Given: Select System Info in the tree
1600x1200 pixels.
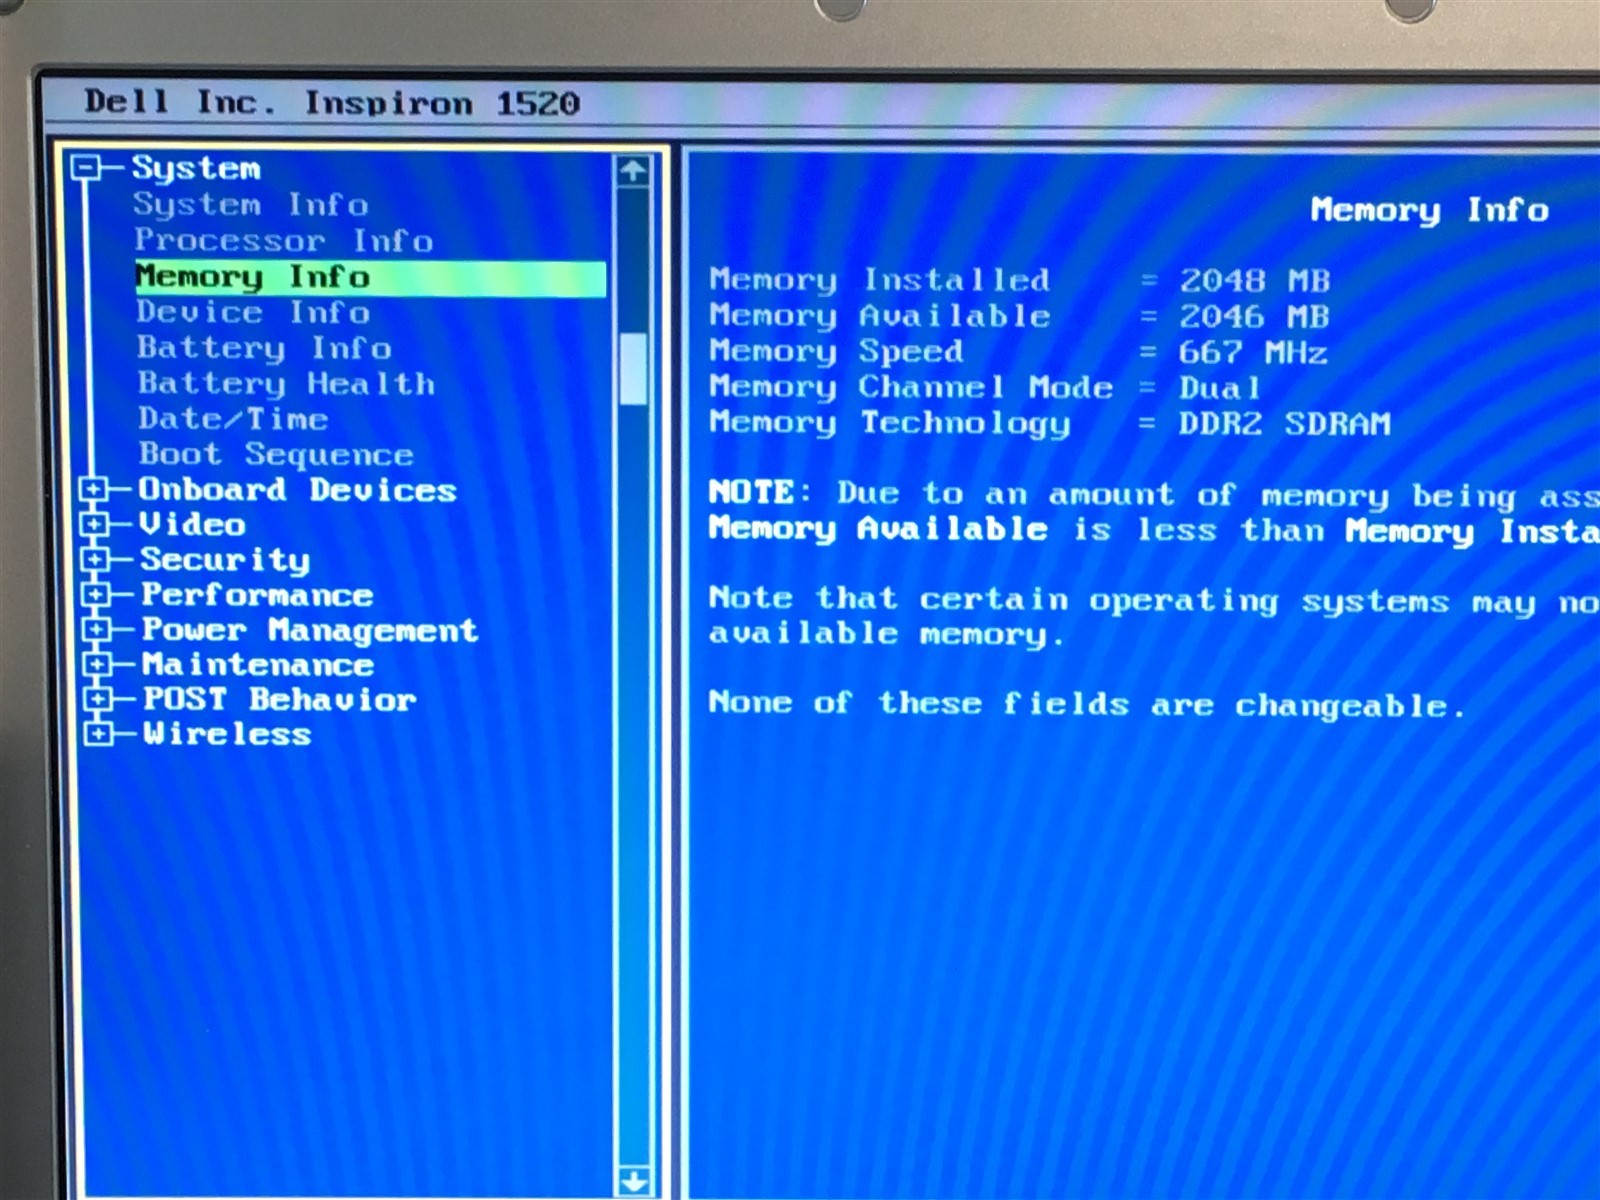Looking at the screenshot, I should pos(251,205).
